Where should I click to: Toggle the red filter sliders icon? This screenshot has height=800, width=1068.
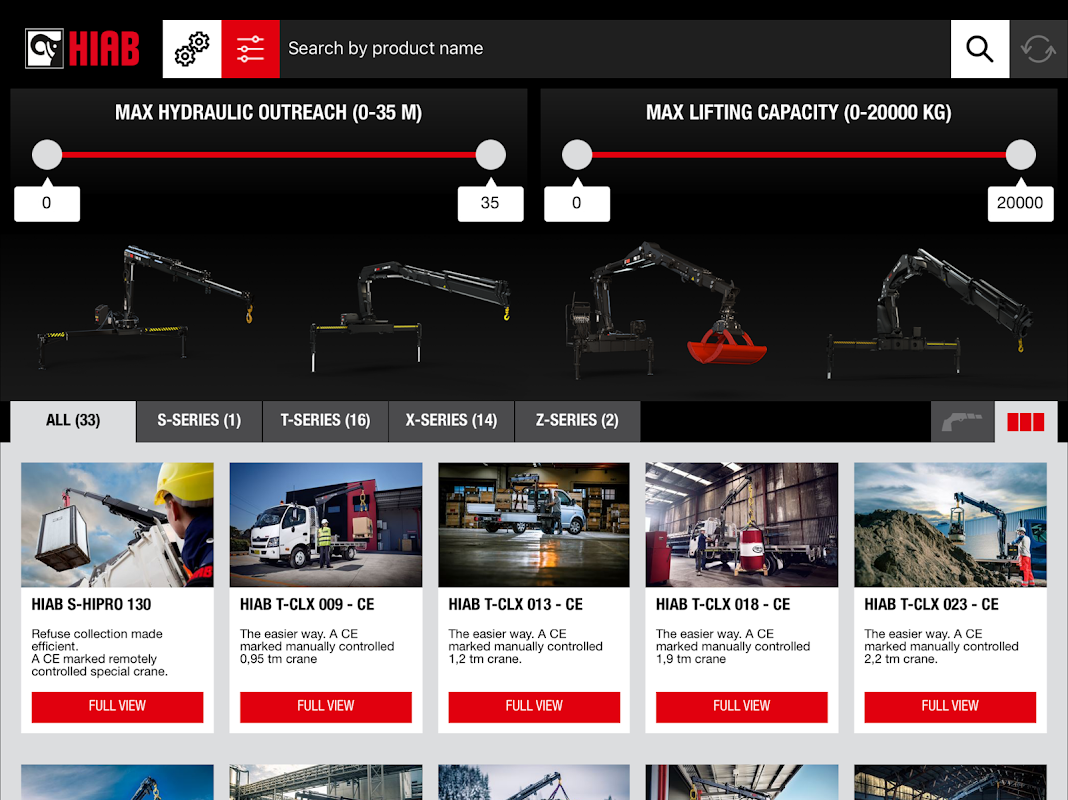tap(251, 48)
